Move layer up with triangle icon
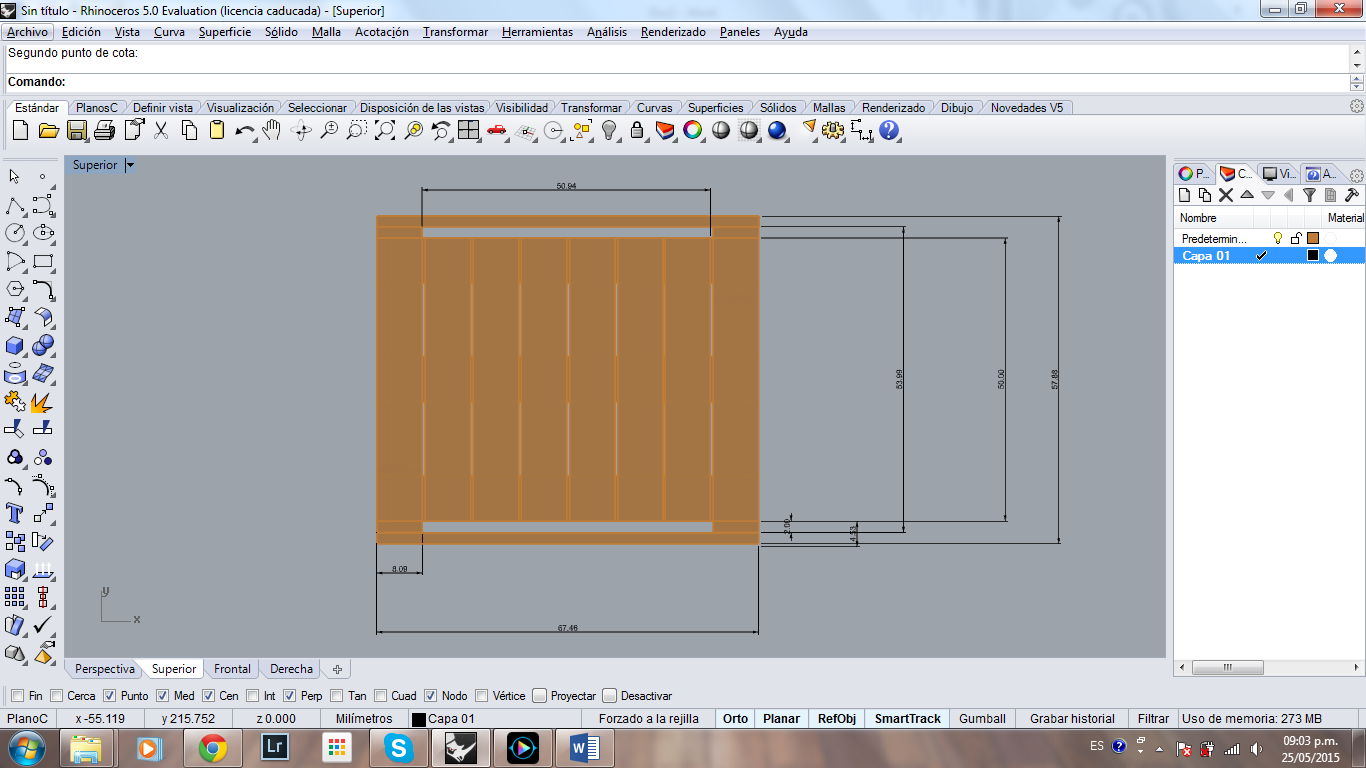1366x768 pixels. pos(1246,195)
